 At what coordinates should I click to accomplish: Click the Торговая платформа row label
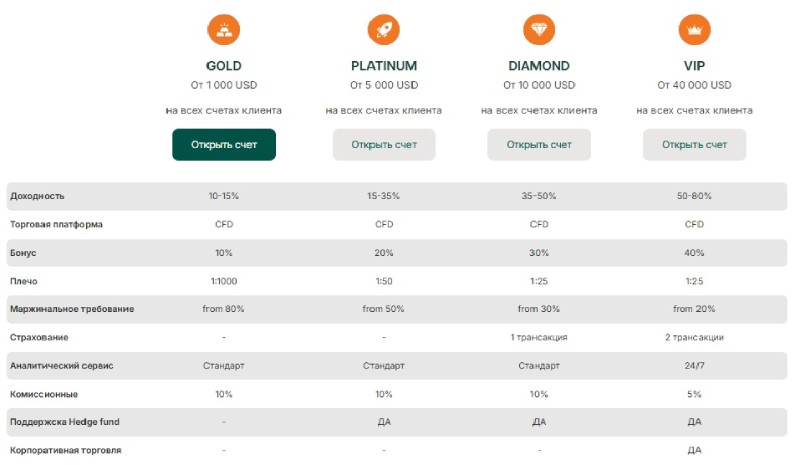pos(56,224)
